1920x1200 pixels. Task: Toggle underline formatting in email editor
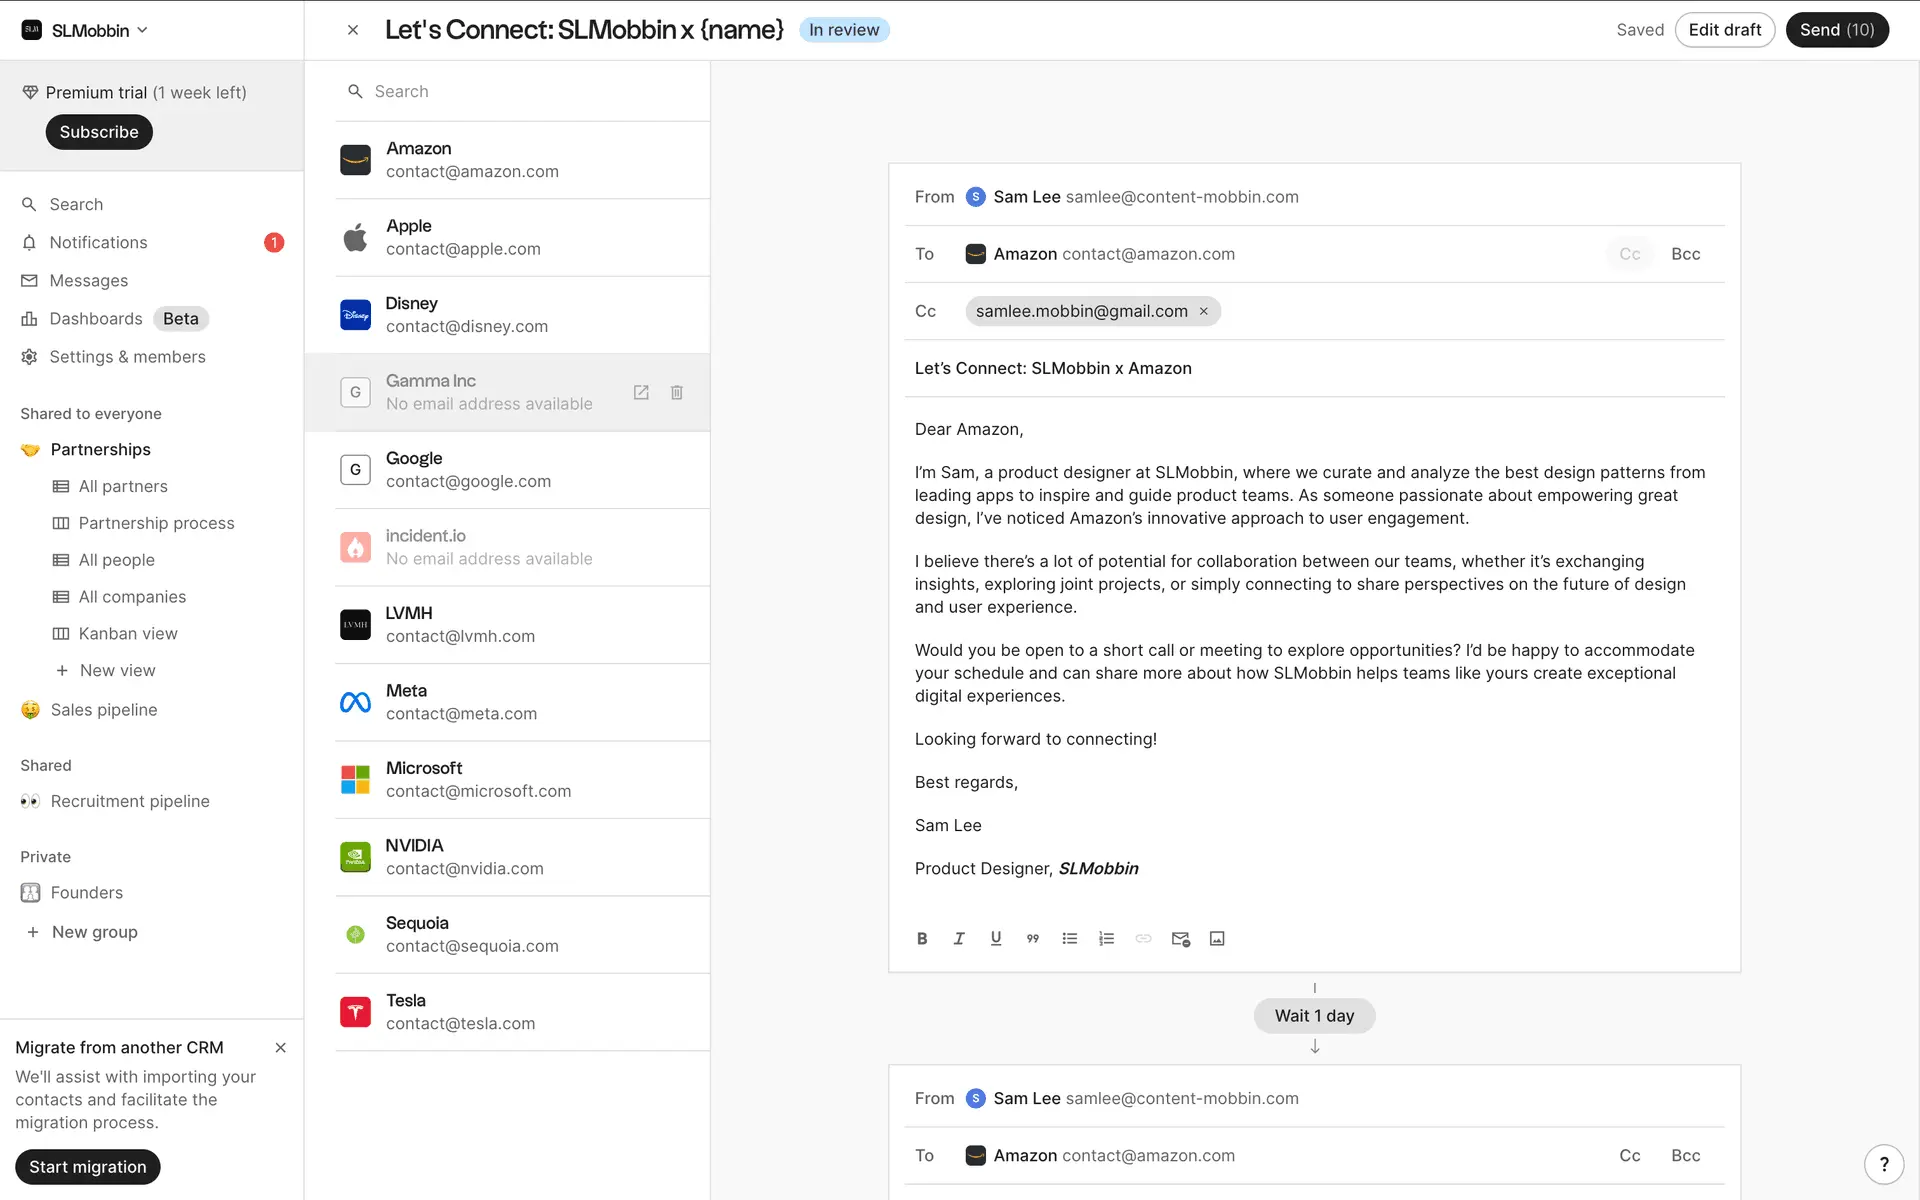coord(996,938)
